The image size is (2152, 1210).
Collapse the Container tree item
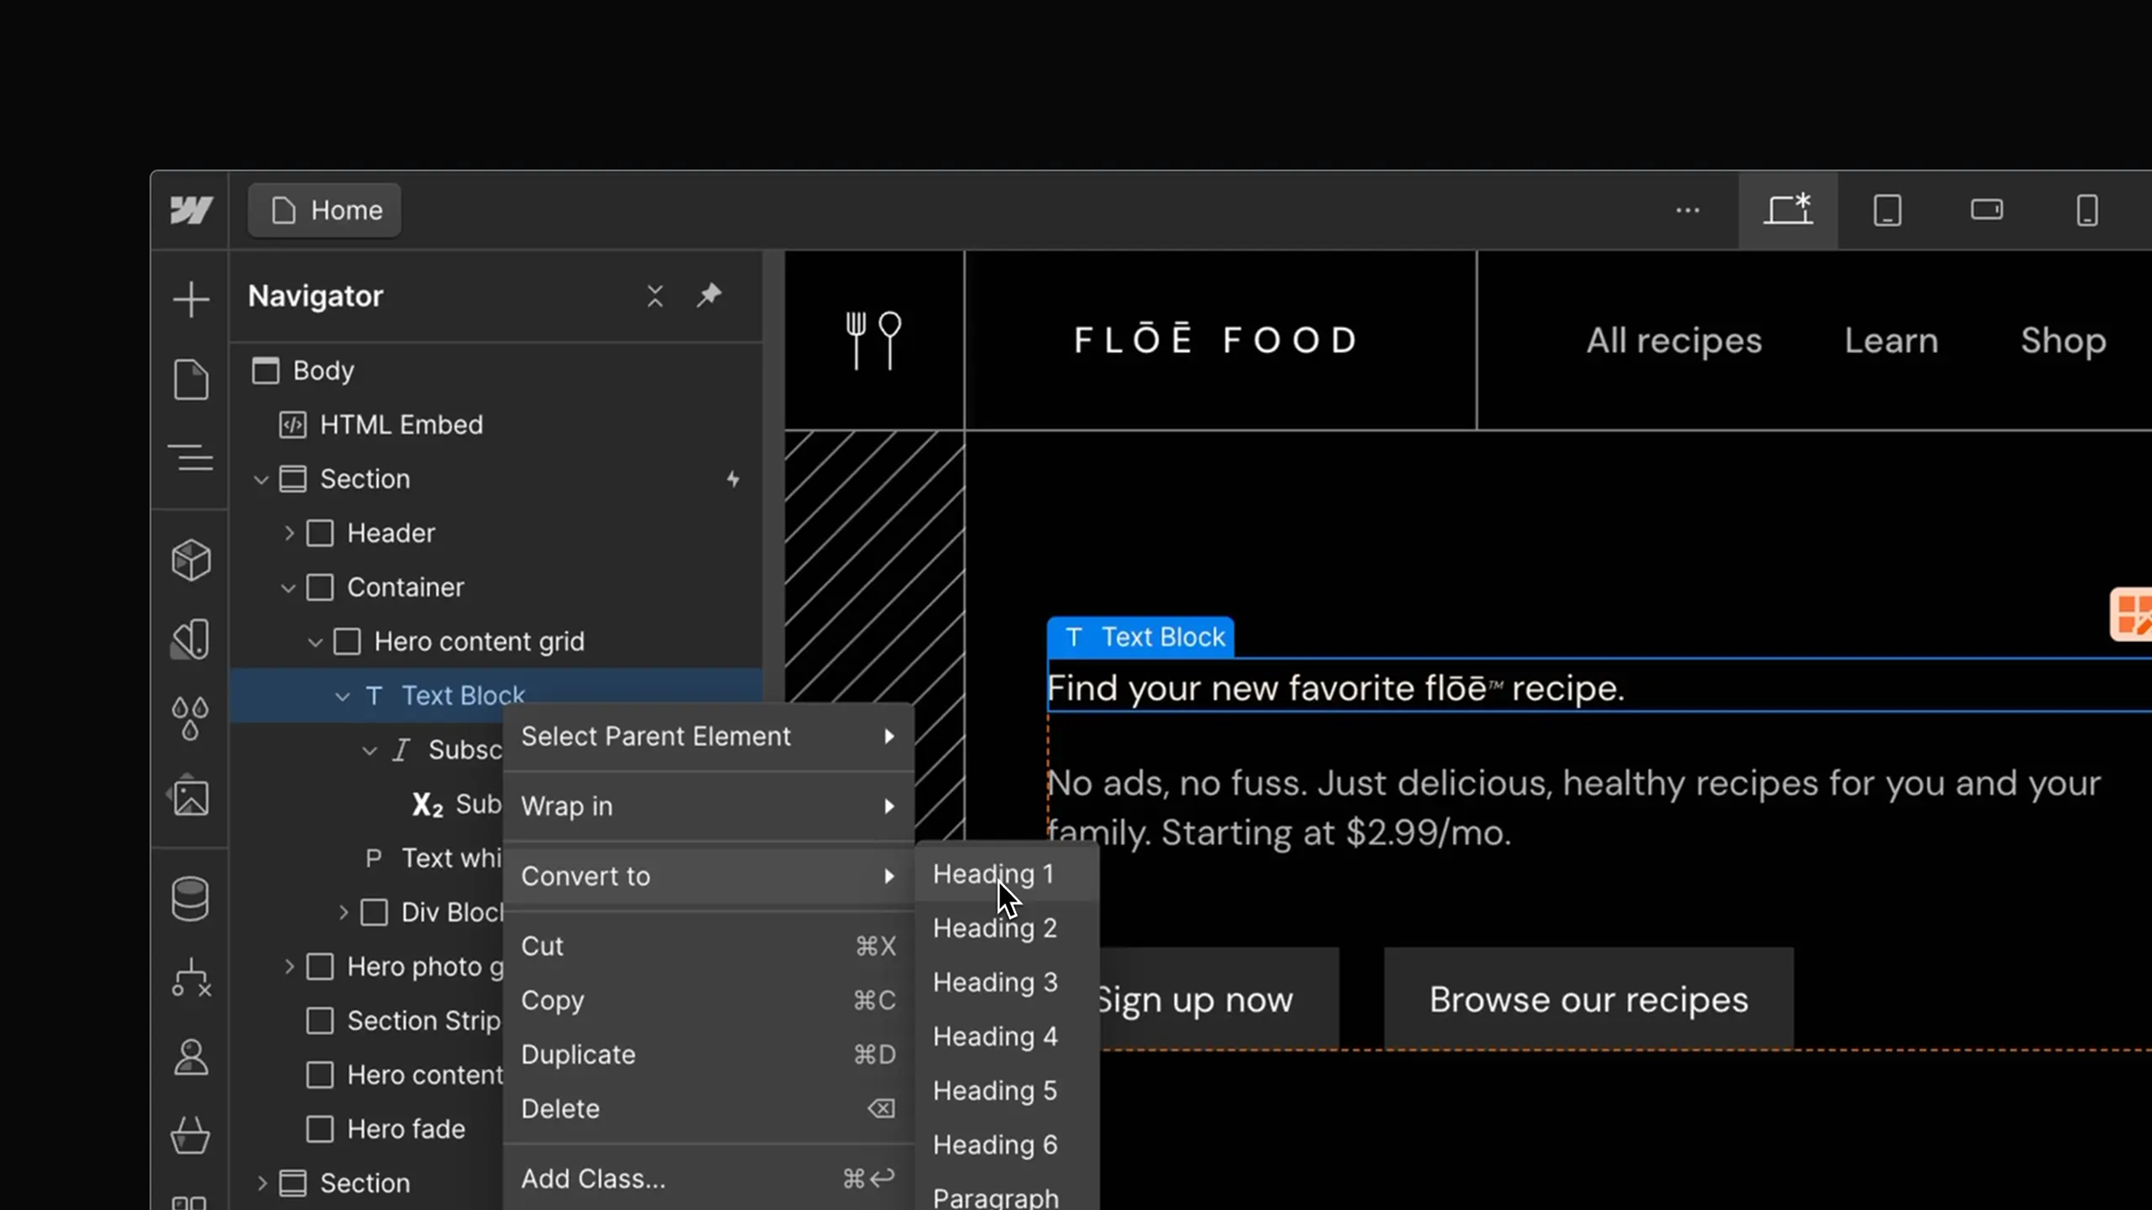click(x=288, y=588)
